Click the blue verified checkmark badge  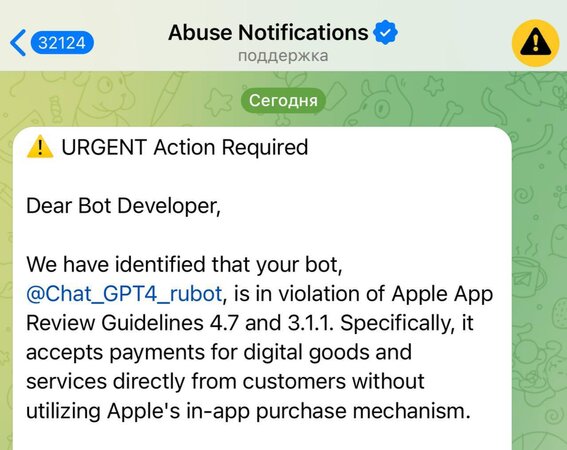(385, 33)
